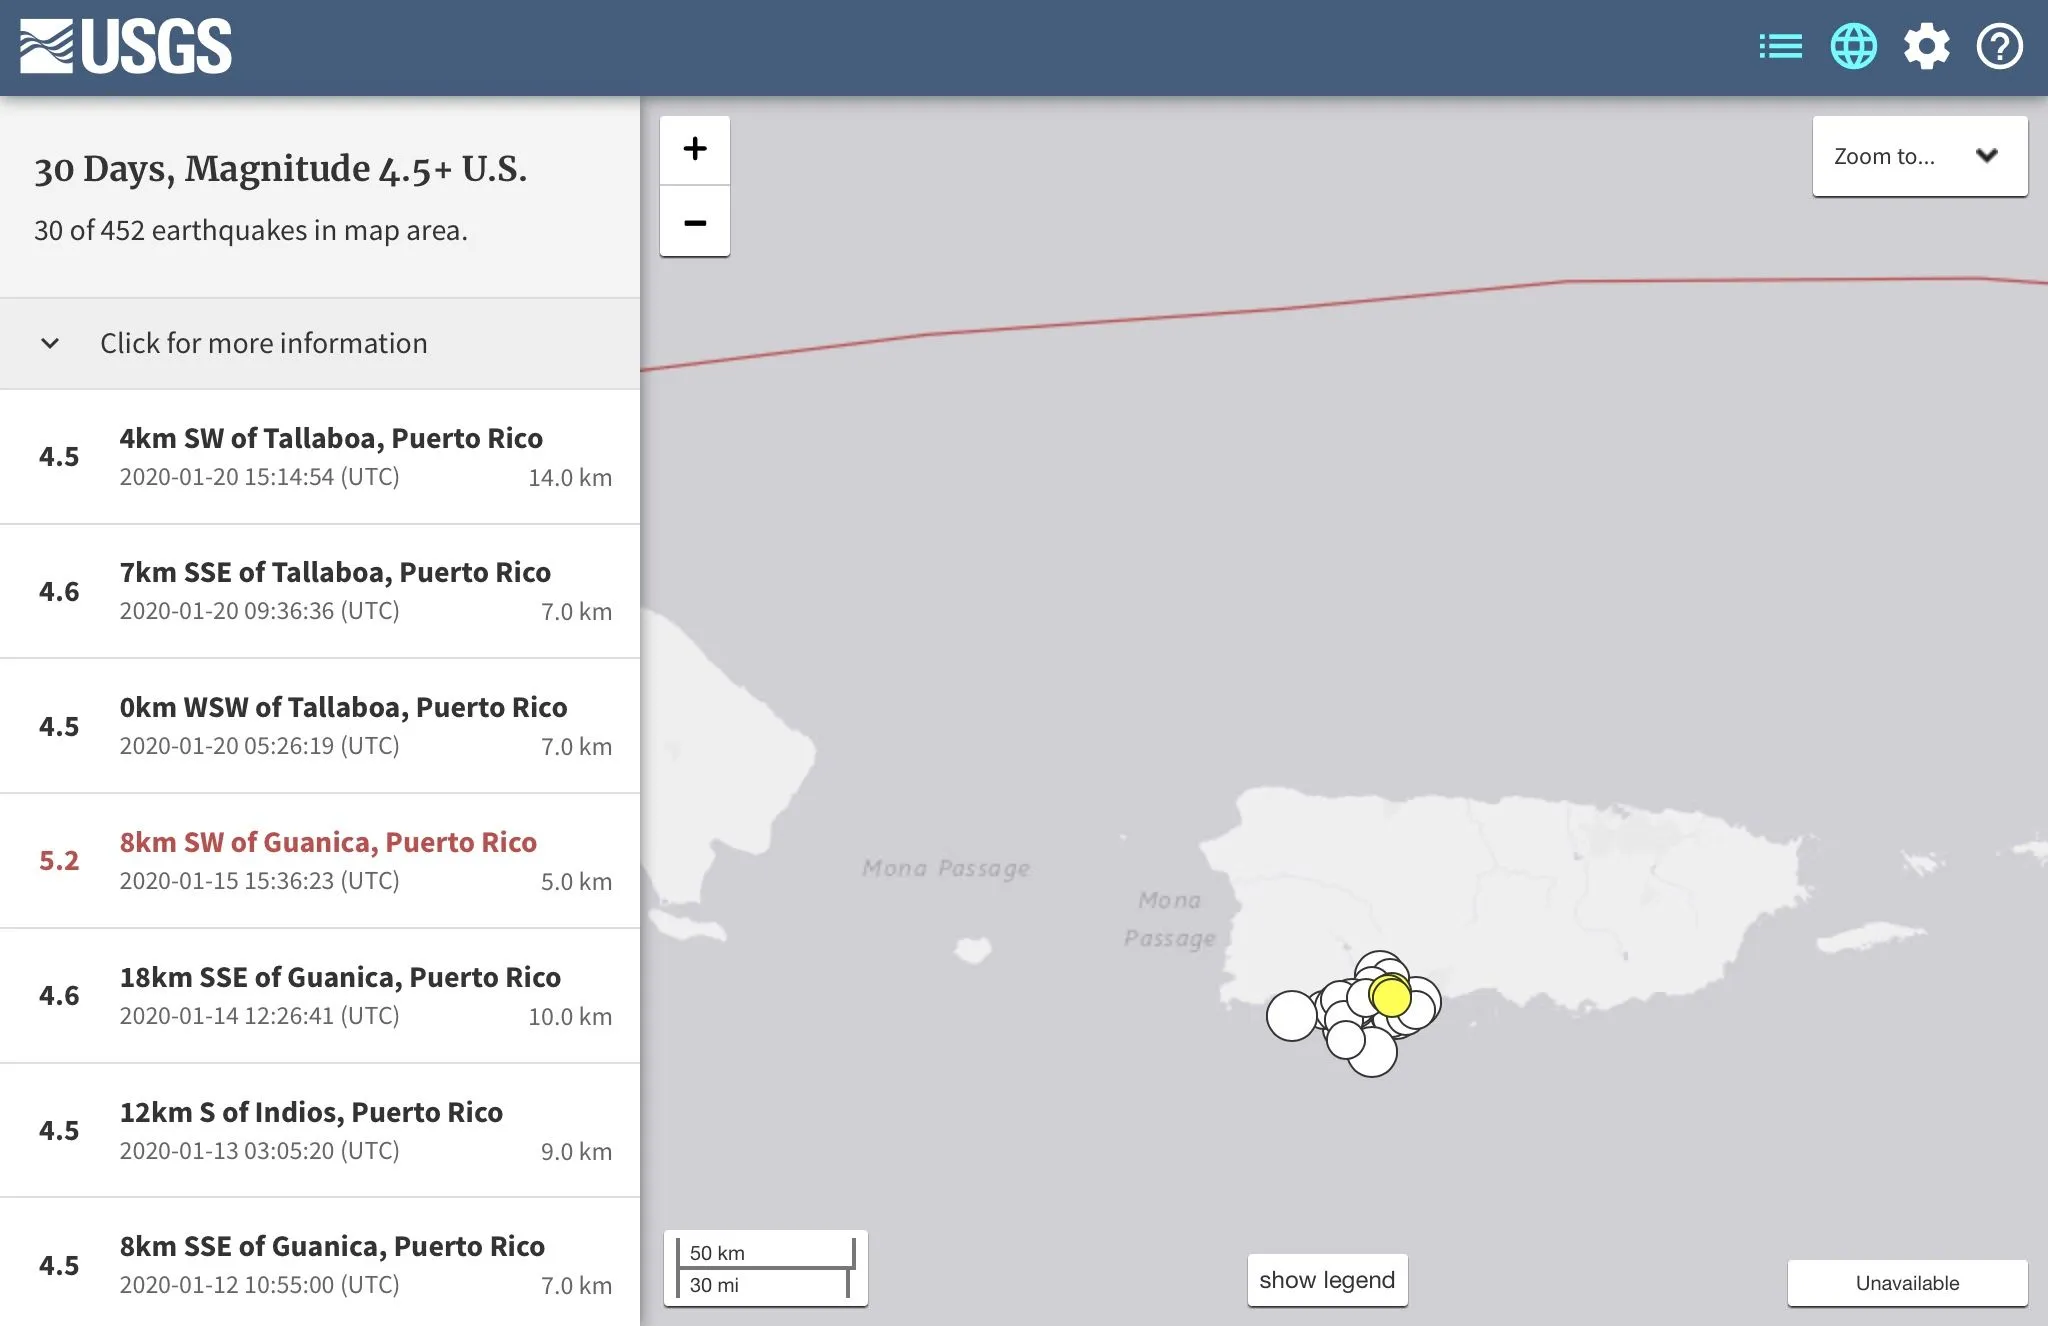Zoom in the map with plus button
Screen dimensions: 2048x1326
click(695, 150)
